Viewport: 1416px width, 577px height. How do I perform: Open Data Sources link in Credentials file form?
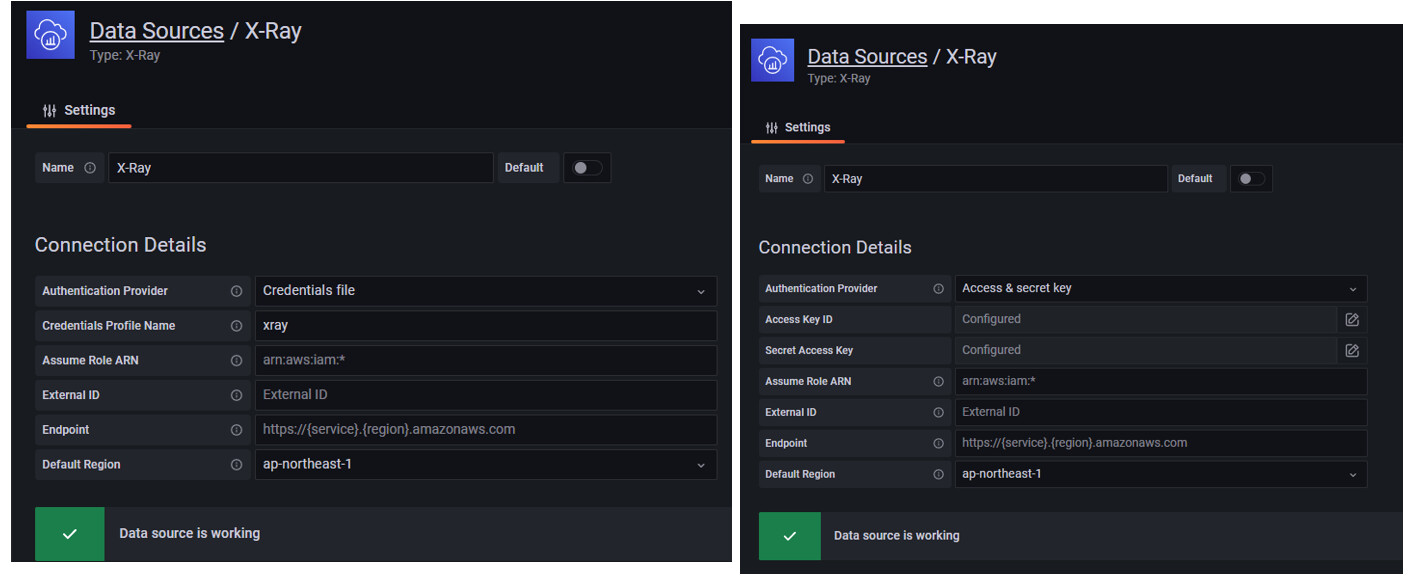pyautogui.click(x=157, y=31)
